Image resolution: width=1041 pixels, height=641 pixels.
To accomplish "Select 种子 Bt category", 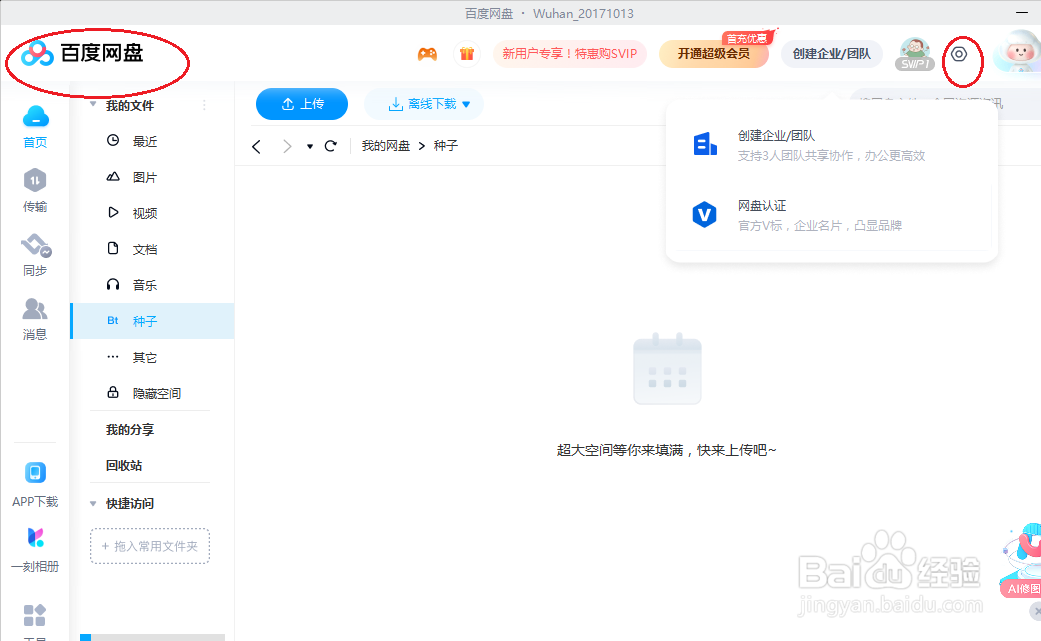I will [x=152, y=321].
